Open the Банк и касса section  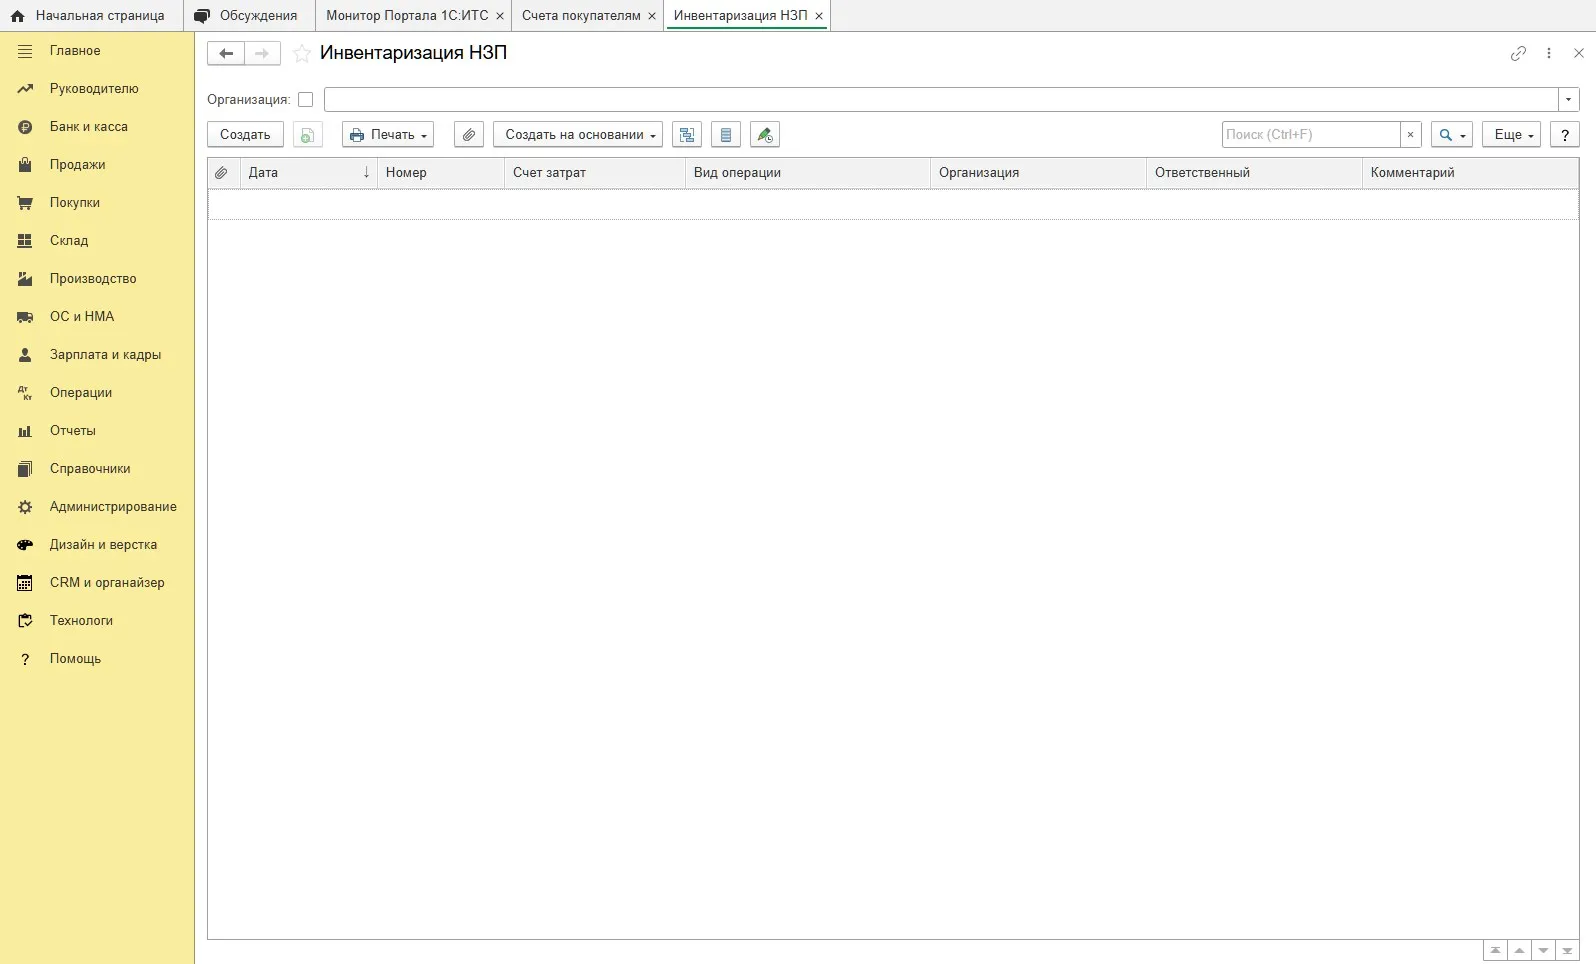(x=89, y=127)
